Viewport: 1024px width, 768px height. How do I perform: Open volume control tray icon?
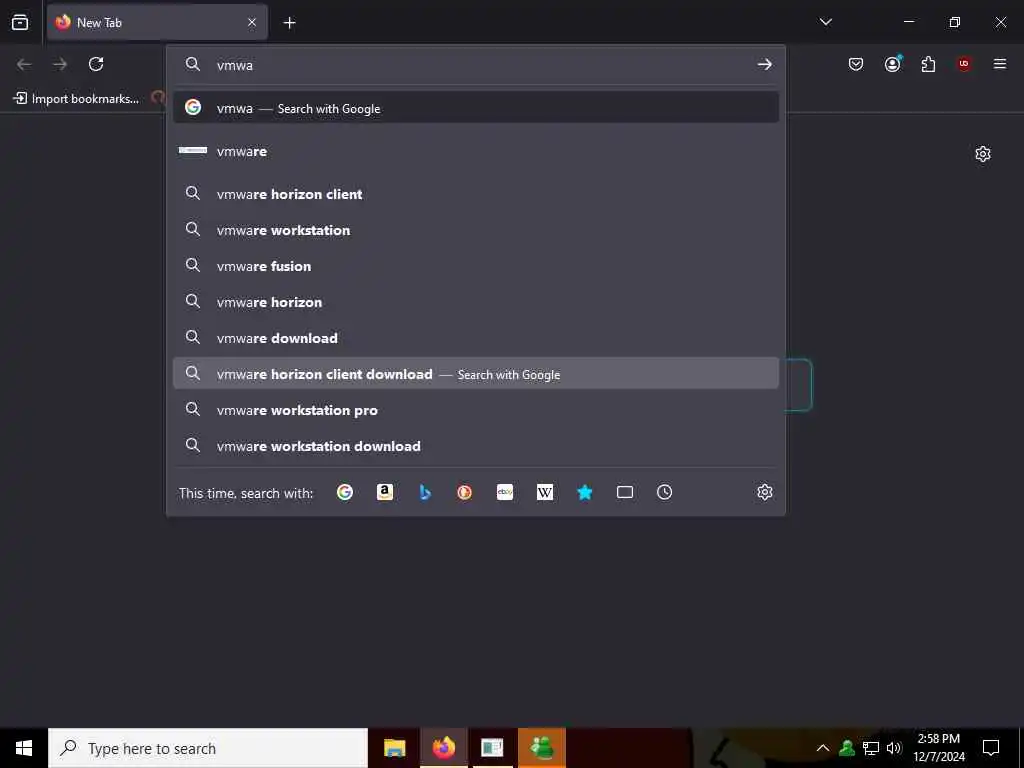tap(894, 748)
